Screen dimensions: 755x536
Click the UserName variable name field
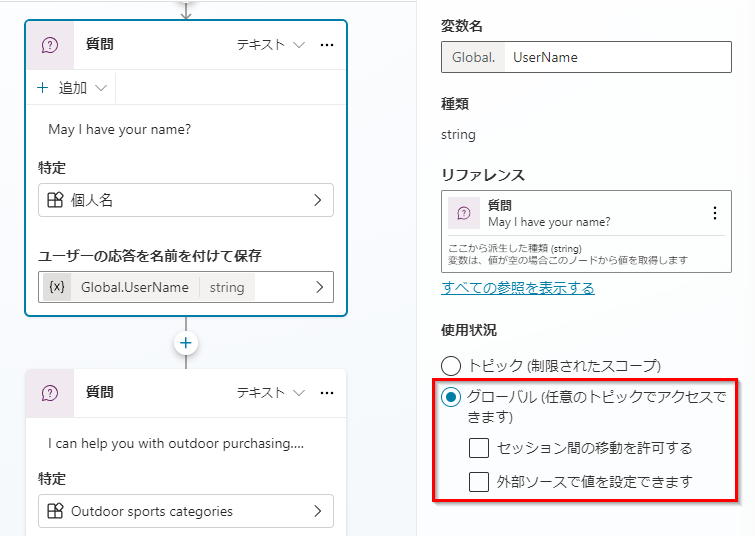coord(625,57)
